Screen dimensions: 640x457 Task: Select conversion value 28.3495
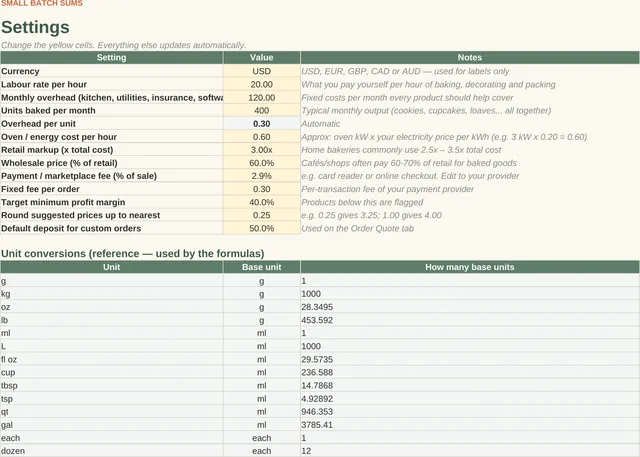(x=470, y=307)
